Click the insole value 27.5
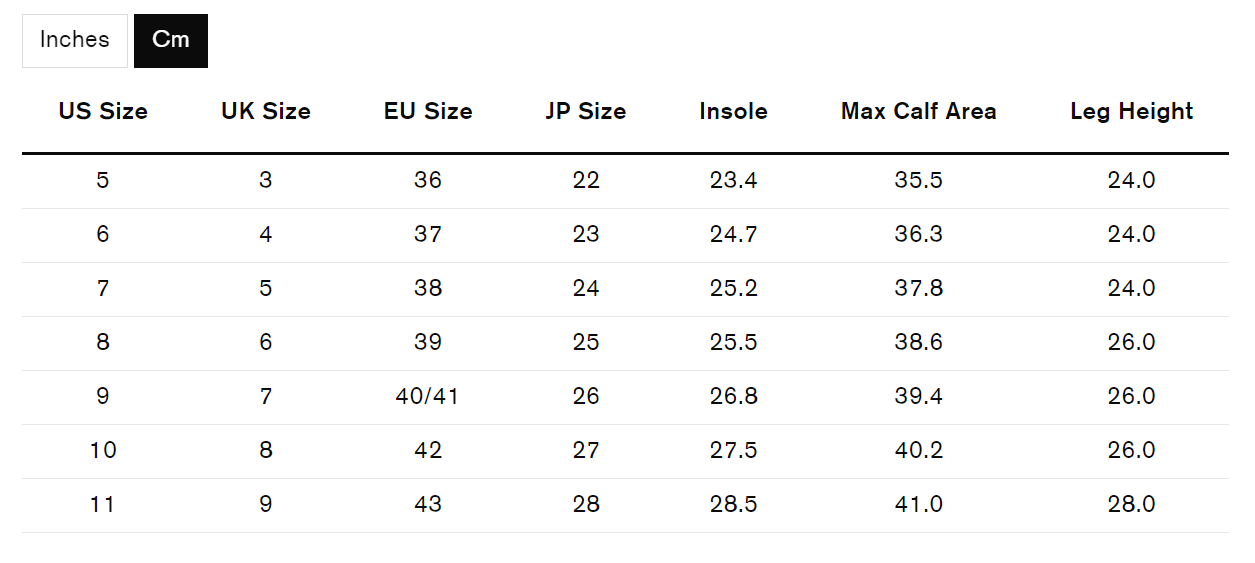Viewport: 1255px width, 563px height. (x=734, y=451)
